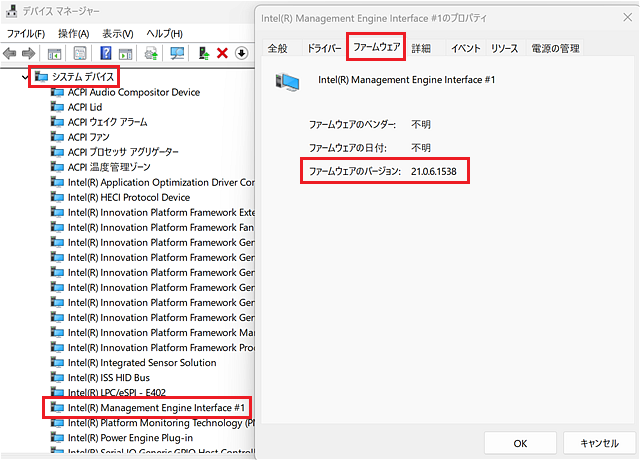Screen dimensions: 640x460
Task: Click the icon beside Intel(R) HECI Protocol Device
Action: click(57, 197)
